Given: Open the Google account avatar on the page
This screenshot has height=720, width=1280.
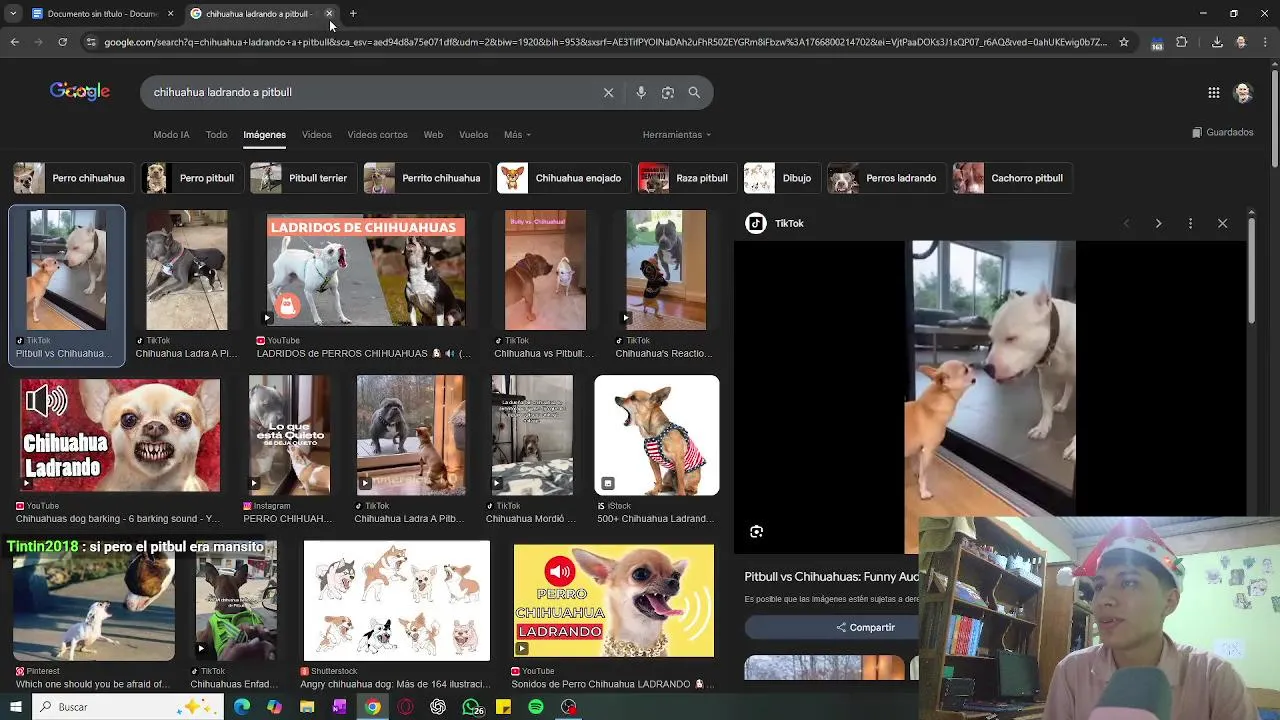Looking at the screenshot, I should point(1243,93).
